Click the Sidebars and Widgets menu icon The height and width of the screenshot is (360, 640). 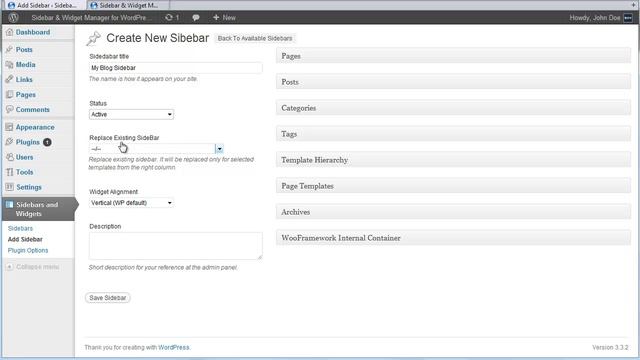[x=9, y=204]
